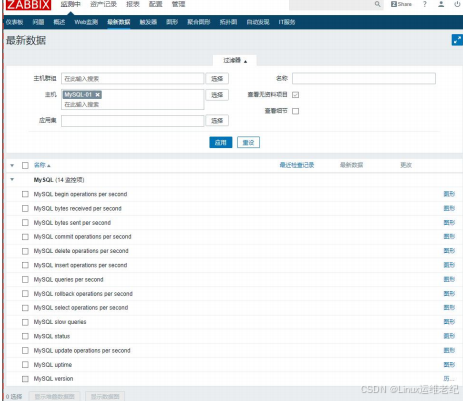Open the 管理 menu
The height and width of the screenshot is (401, 463).
click(x=178, y=4)
